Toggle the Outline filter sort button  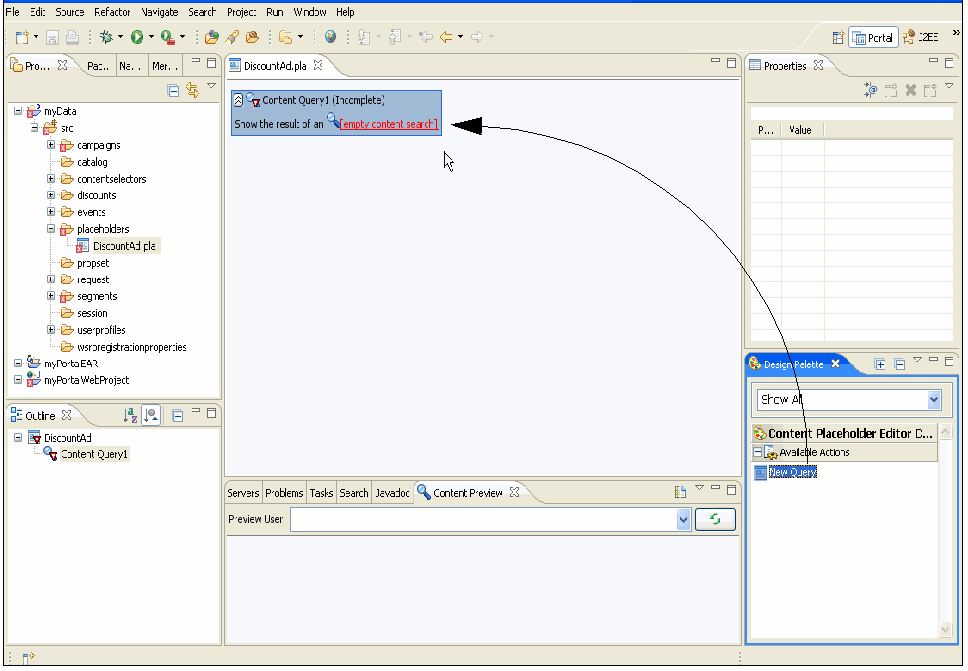click(x=151, y=415)
